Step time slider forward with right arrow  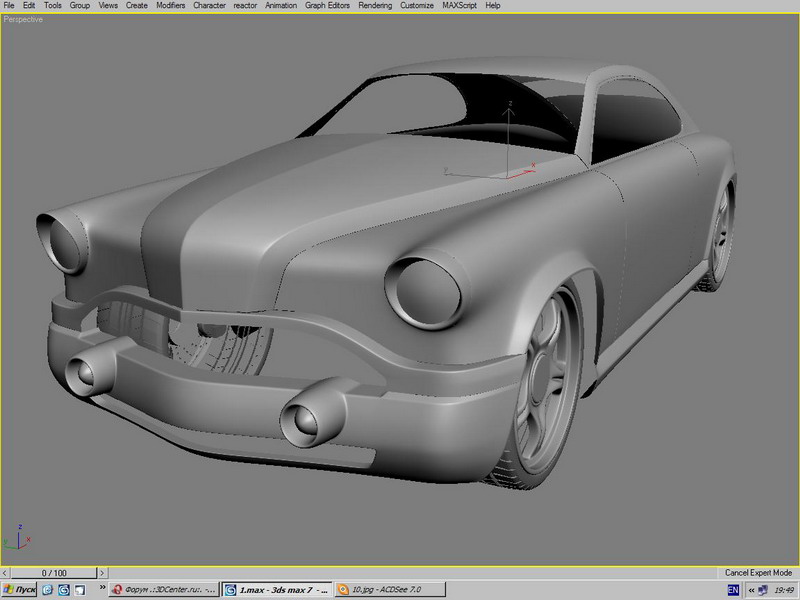point(102,573)
